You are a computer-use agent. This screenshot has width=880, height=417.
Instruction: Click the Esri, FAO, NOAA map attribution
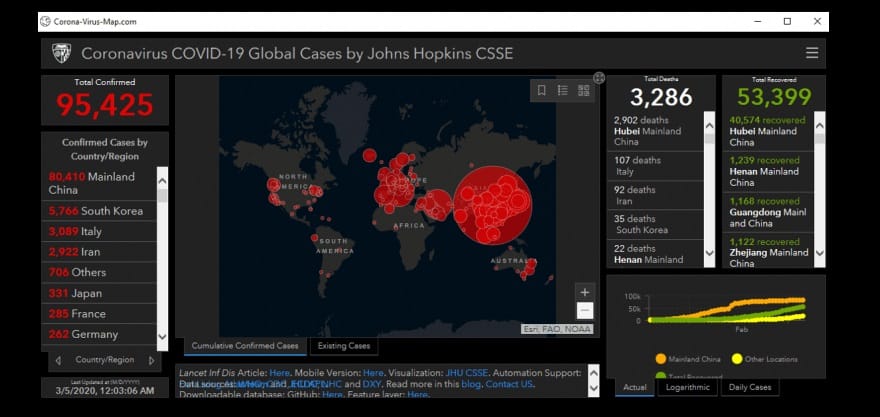[x=557, y=329]
